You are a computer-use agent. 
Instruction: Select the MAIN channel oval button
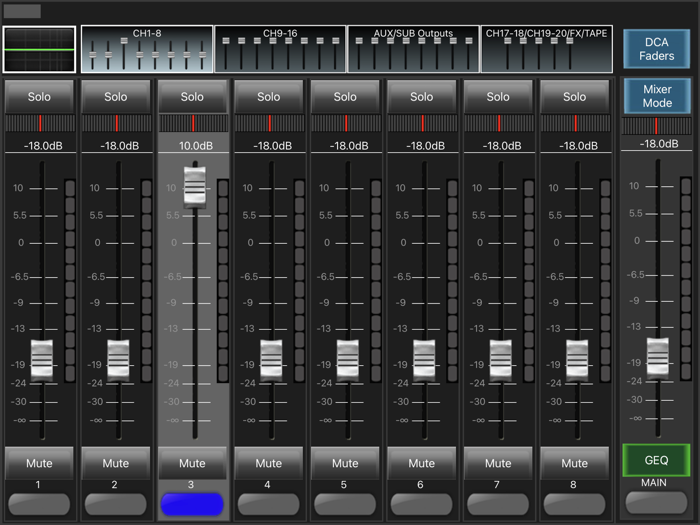click(656, 503)
